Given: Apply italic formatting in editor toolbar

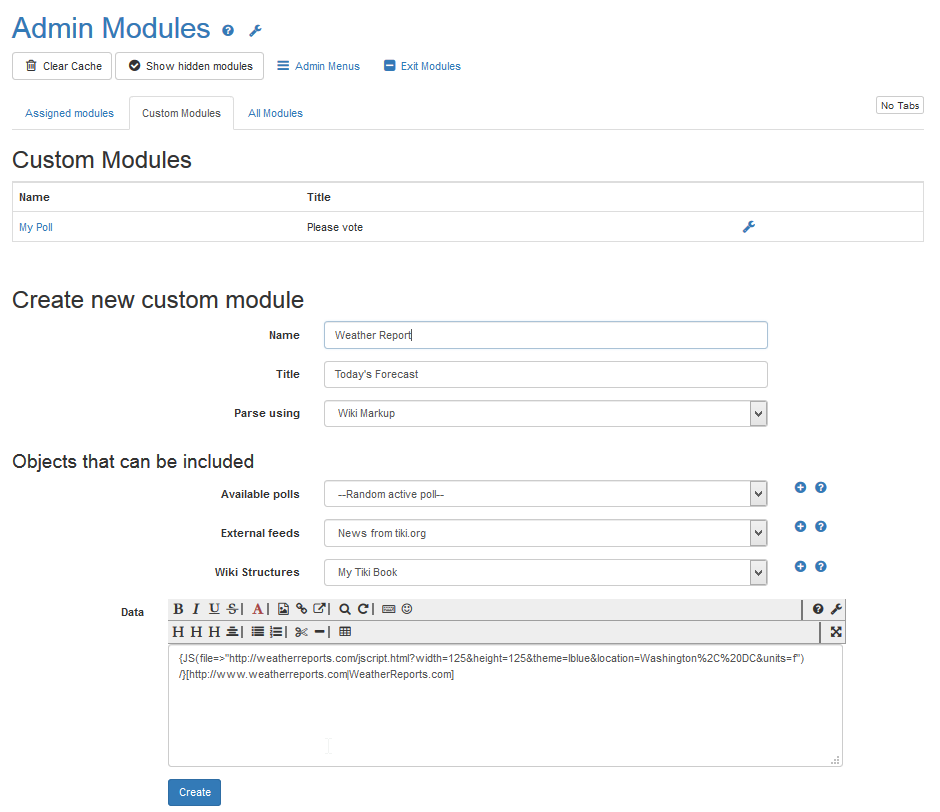Looking at the screenshot, I should click(196, 609).
